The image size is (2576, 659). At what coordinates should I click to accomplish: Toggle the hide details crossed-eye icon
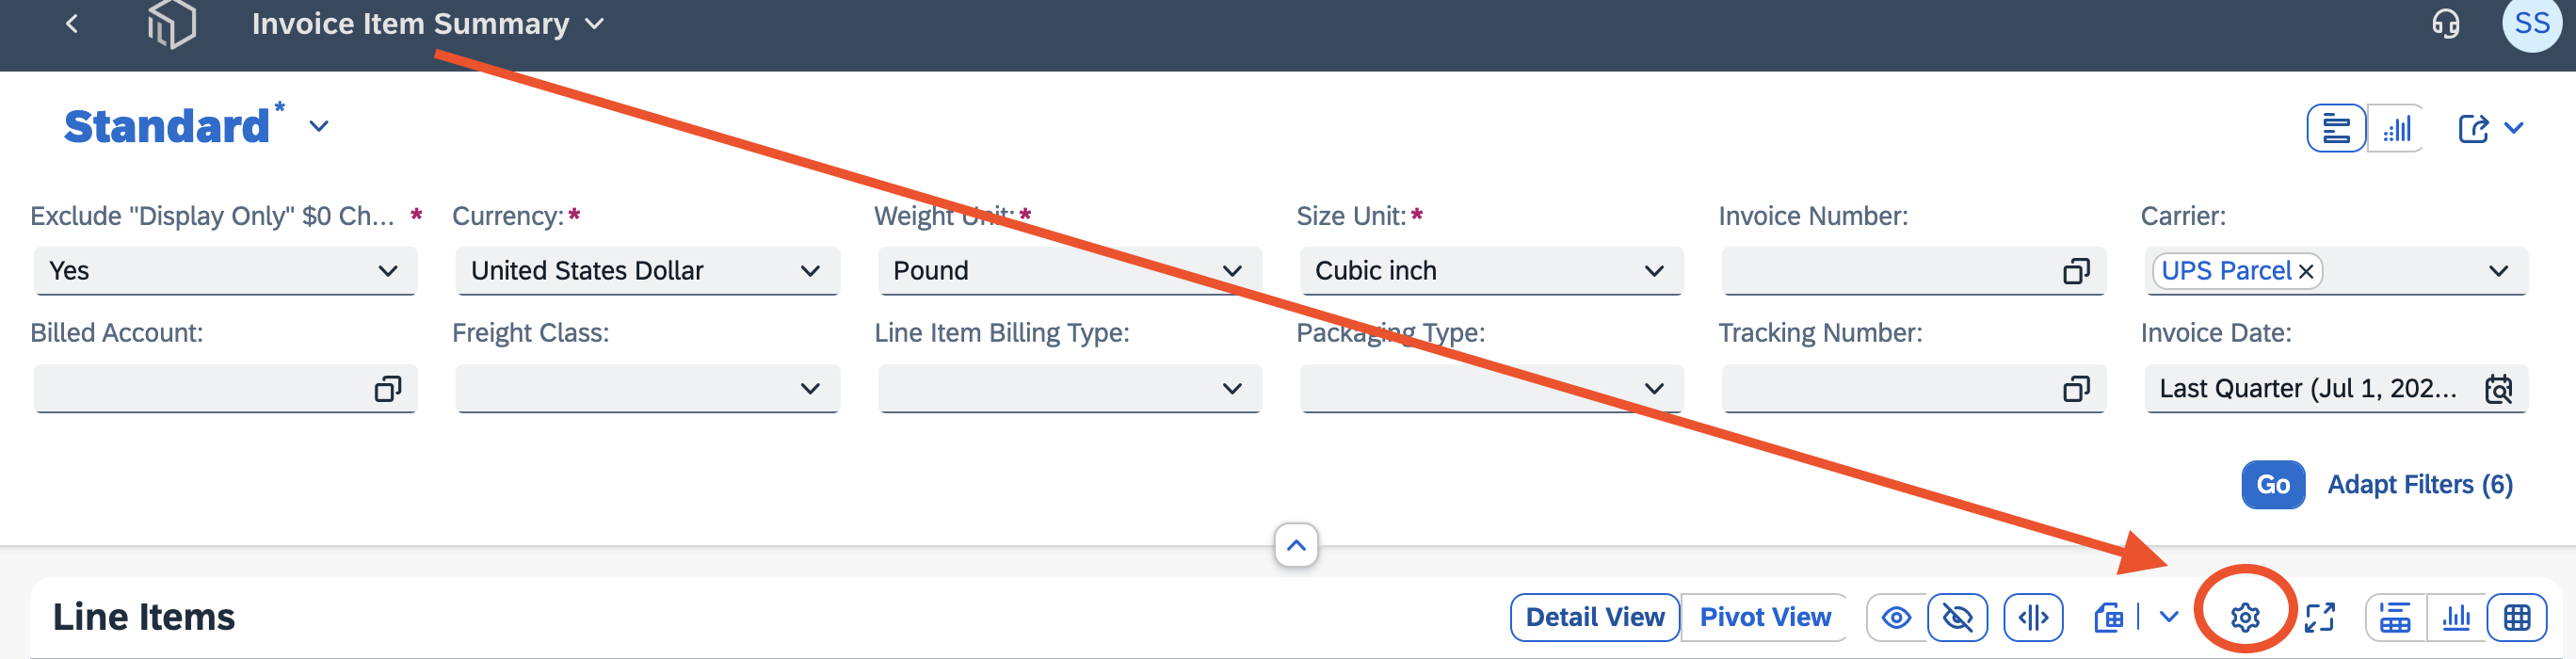(1957, 617)
